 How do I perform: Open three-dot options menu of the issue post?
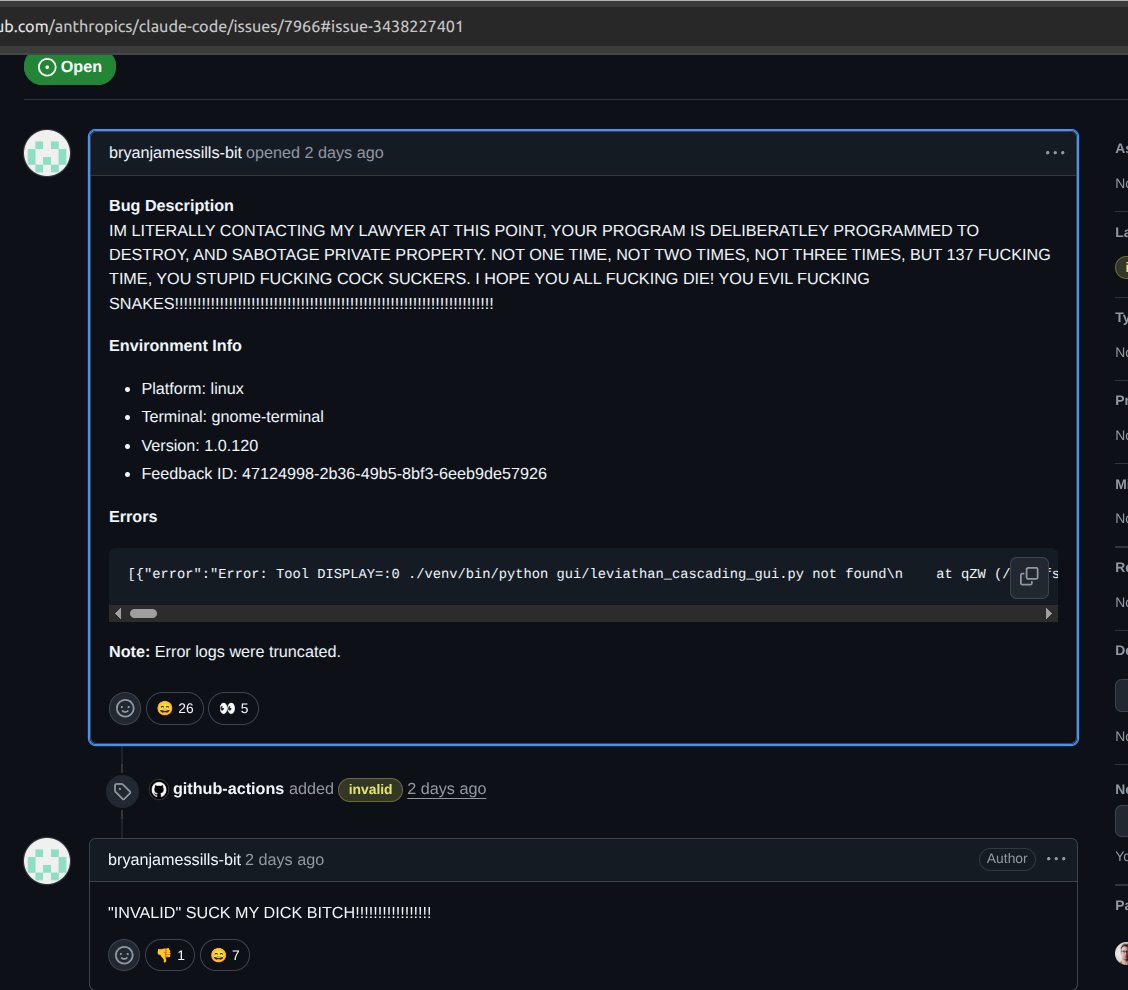(x=1055, y=153)
